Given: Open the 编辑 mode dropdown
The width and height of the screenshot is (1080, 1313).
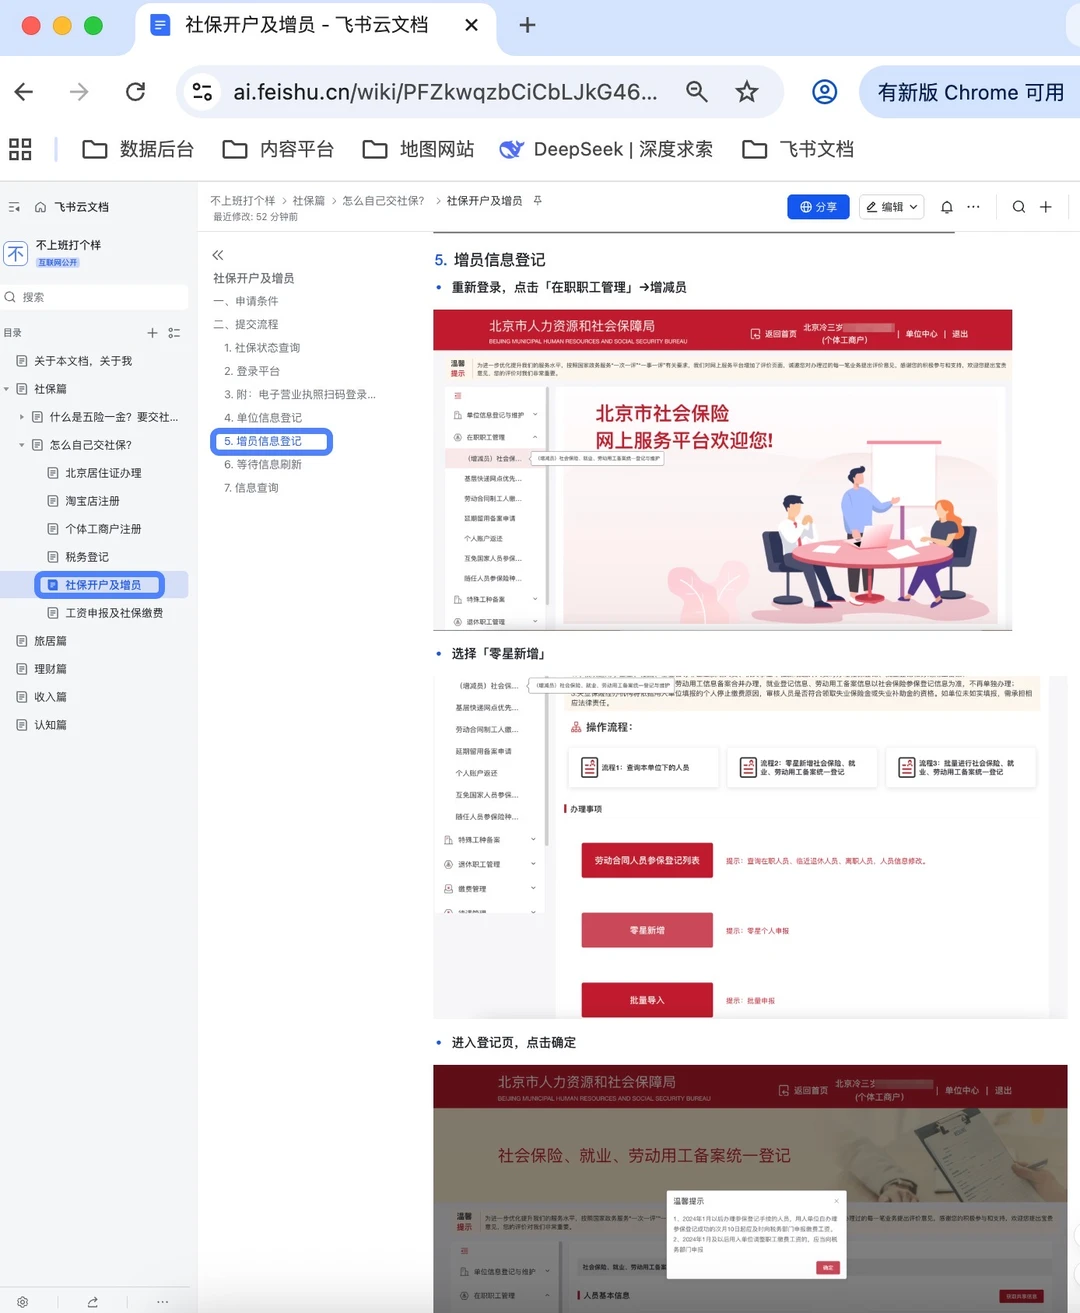Looking at the screenshot, I should tap(892, 207).
